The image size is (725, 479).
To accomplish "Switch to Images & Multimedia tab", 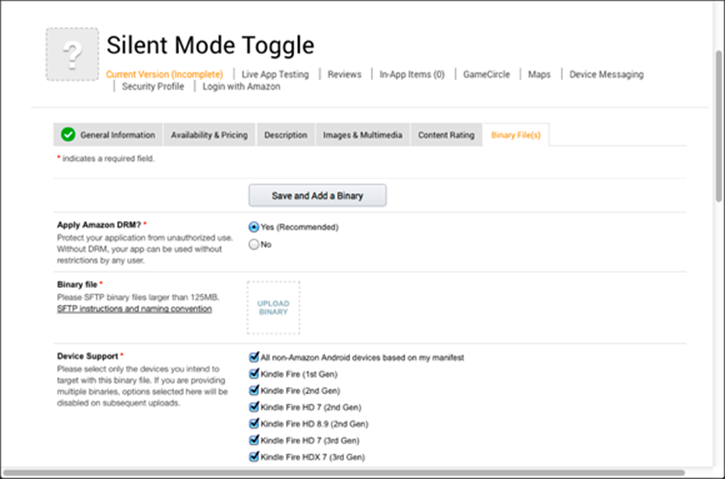I will click(x=362, y=135).
